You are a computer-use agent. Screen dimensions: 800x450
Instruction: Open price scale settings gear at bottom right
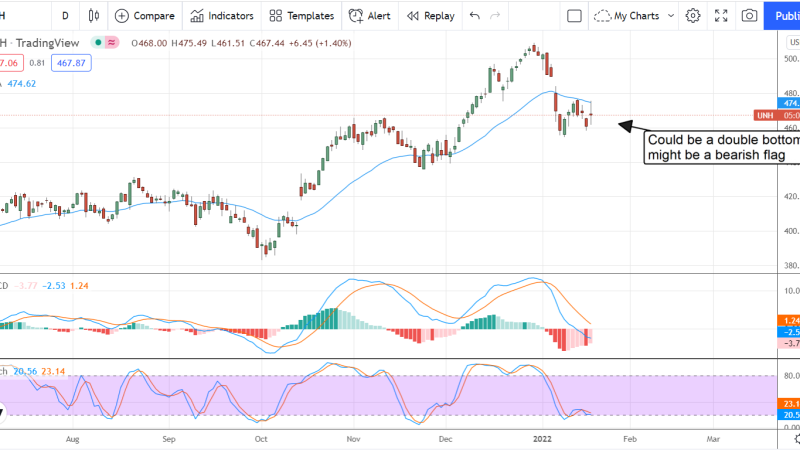click(793, 438)
